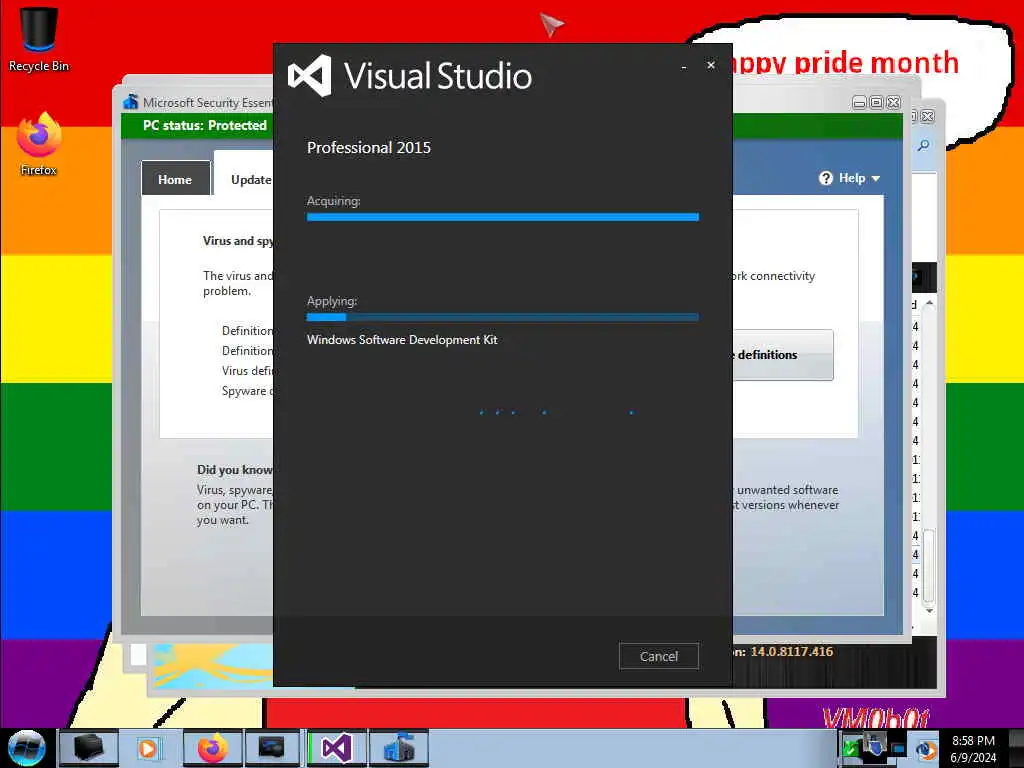Click 'Virus and spy' heading in Security Essentials

(238, 240)
